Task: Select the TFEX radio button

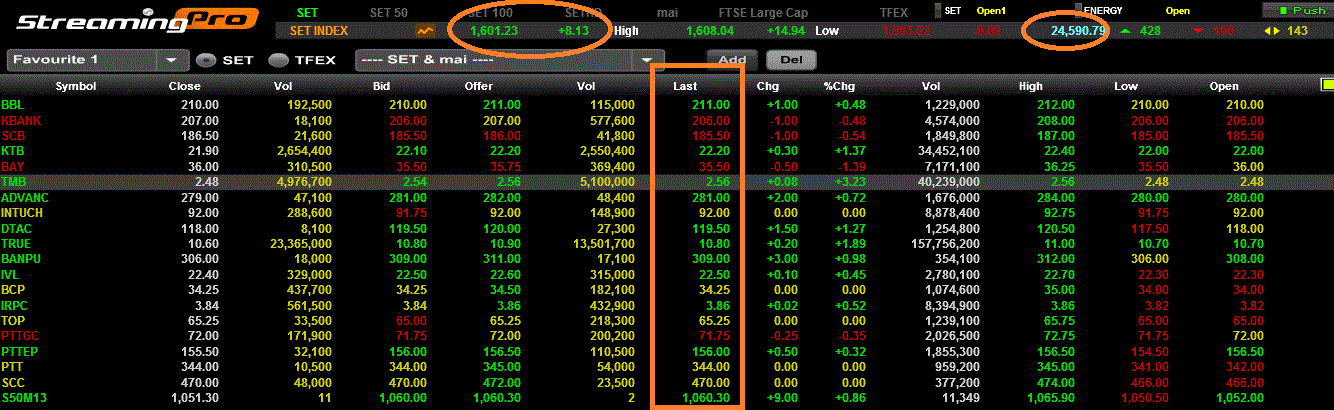Action: click(278, 60)
